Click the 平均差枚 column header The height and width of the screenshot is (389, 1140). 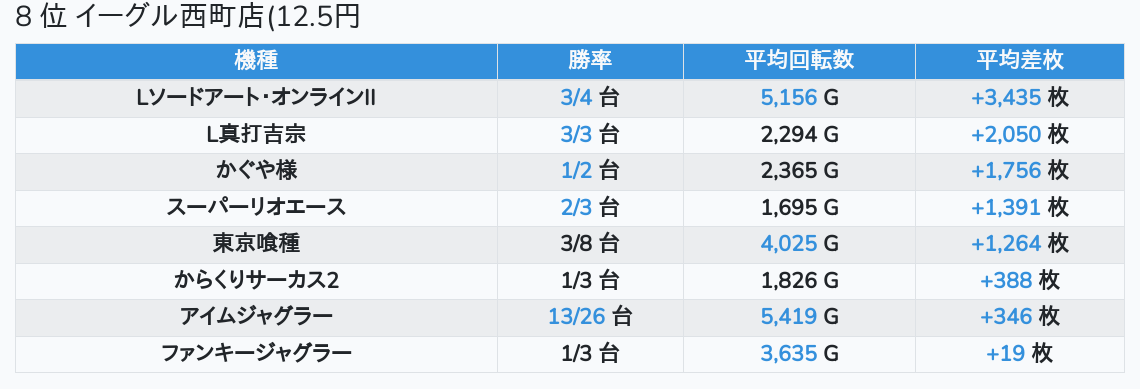[x=1019, y=61]
